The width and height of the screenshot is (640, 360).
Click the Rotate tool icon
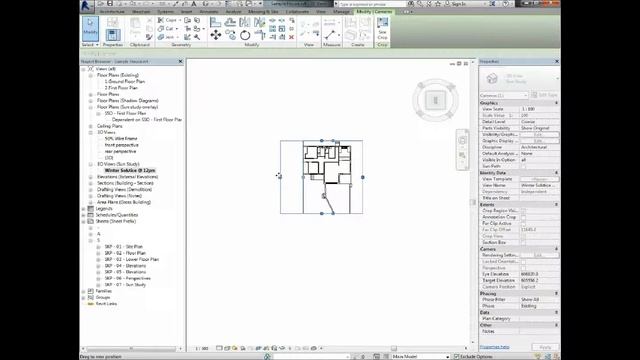(x=245, y=35)
